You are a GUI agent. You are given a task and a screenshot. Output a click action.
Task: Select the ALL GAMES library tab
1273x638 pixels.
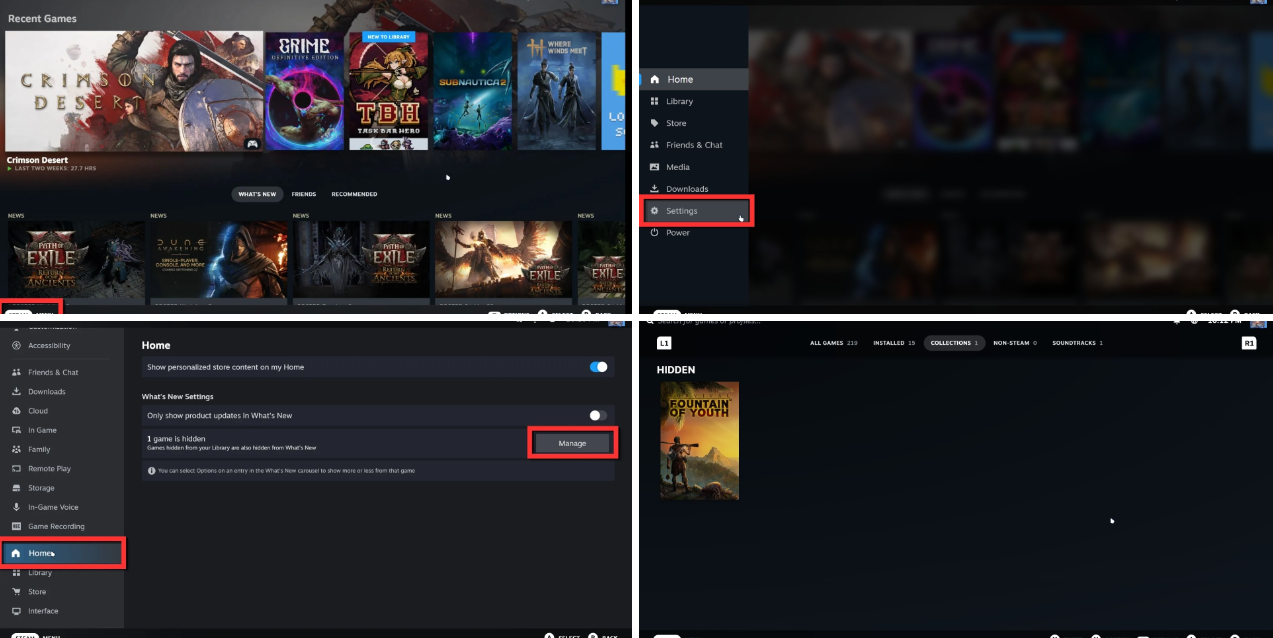pos(834,343)
